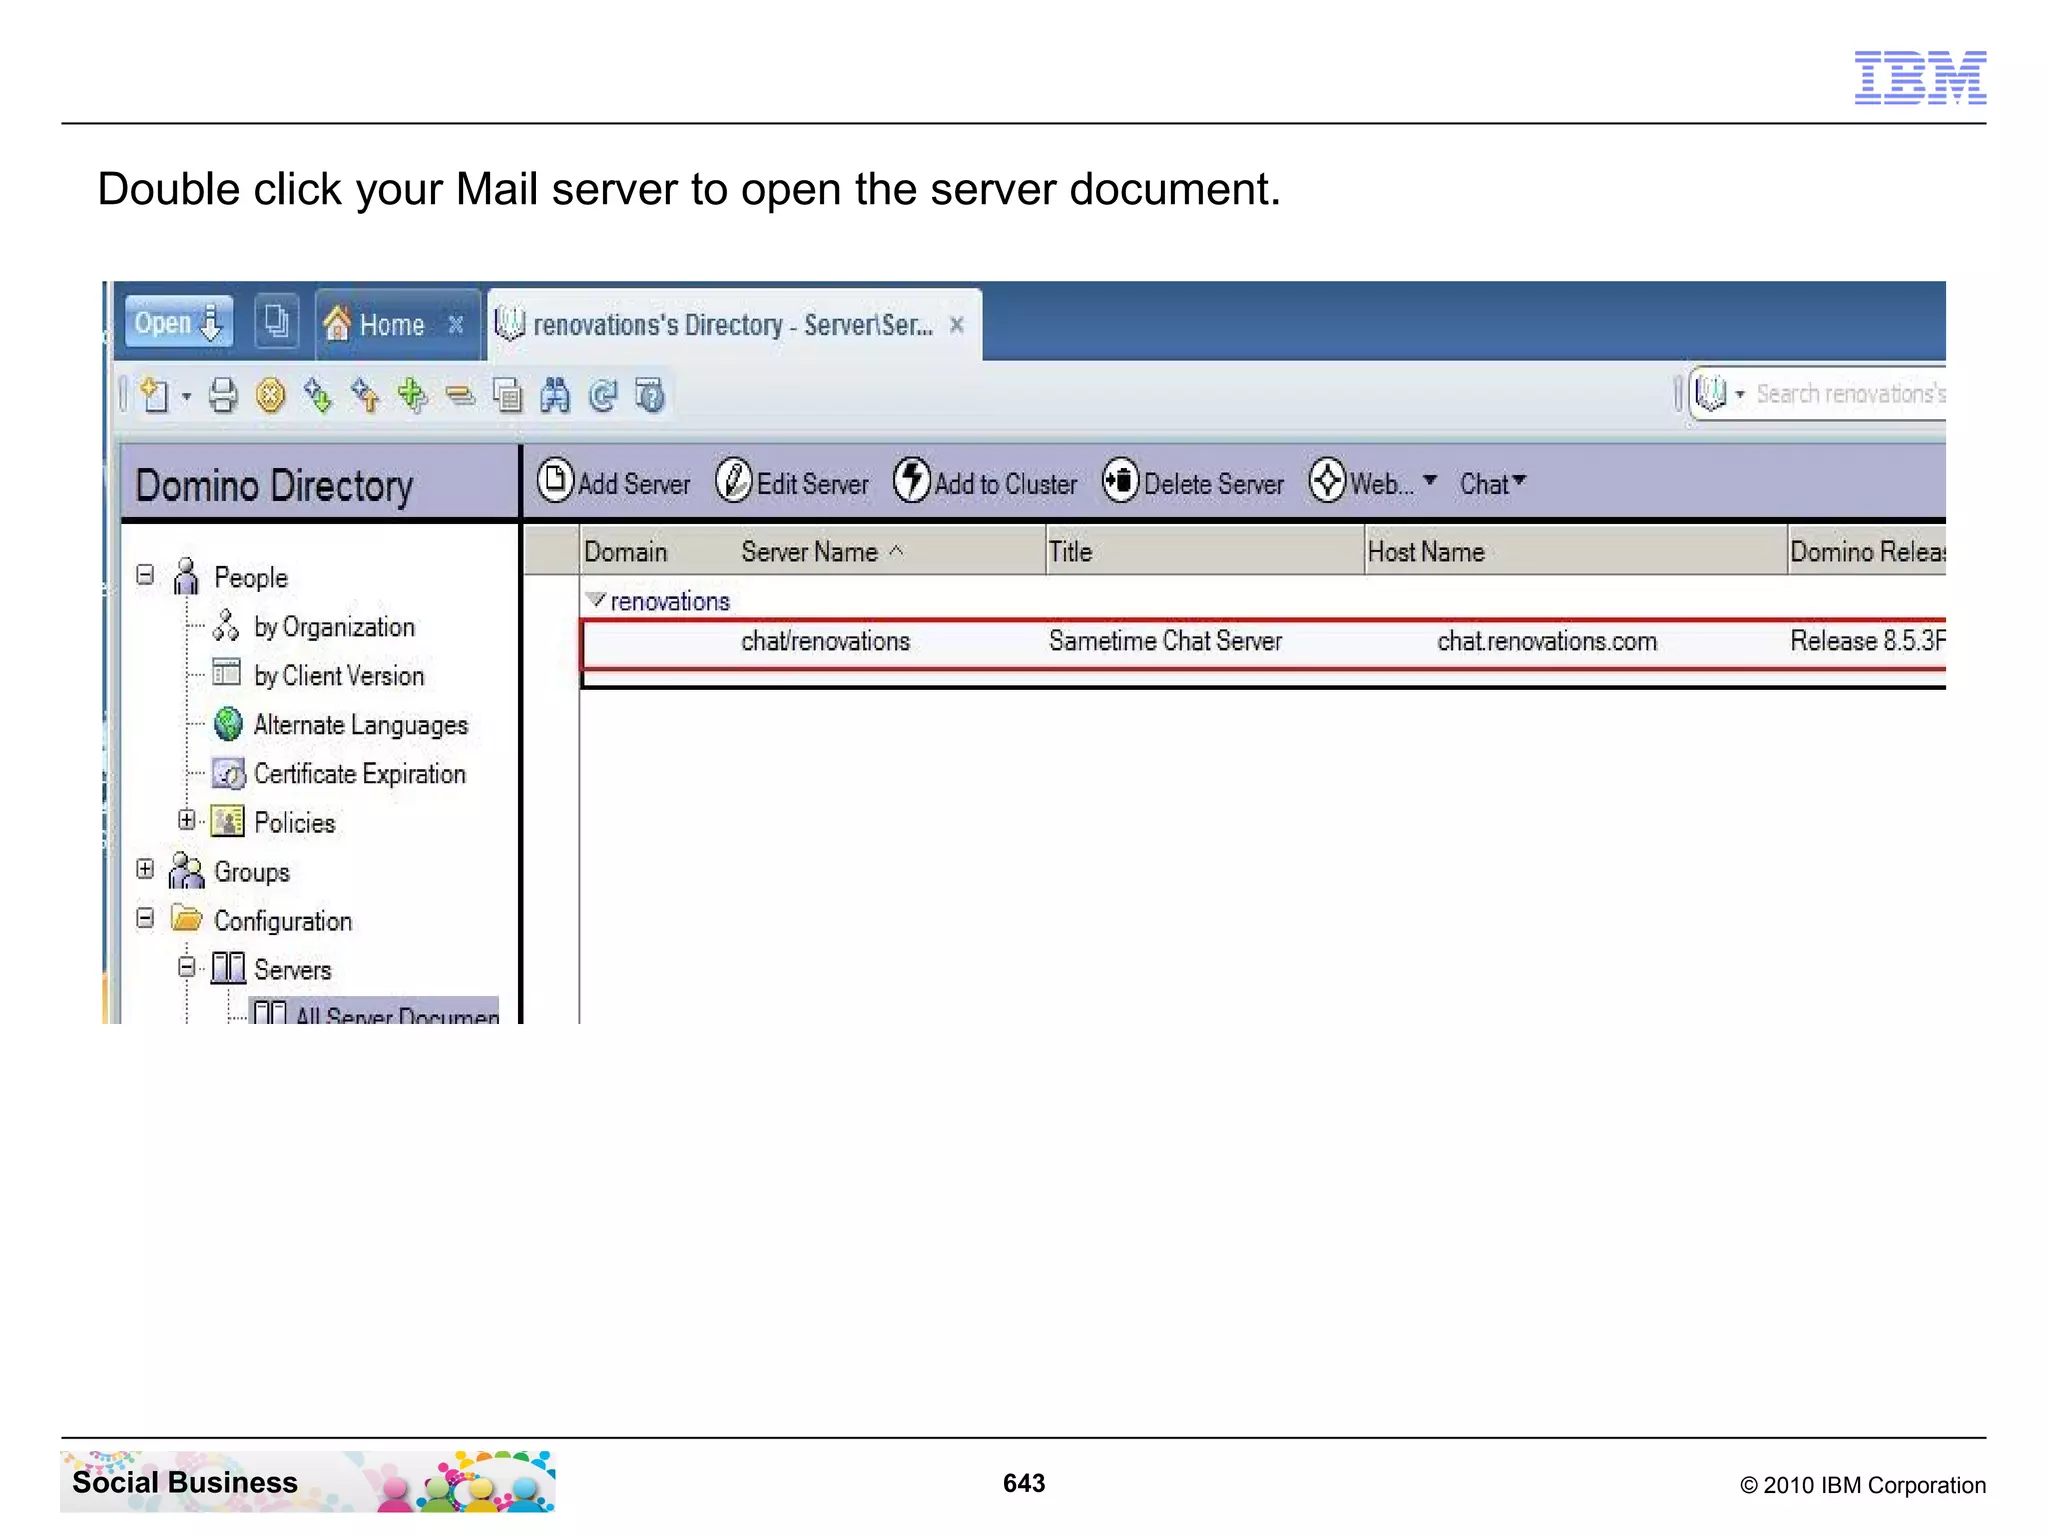The height and width of the screenshot is (1536, 2048).
Task: Select People in the navigation tree
Action: click(x=251, y=577)
